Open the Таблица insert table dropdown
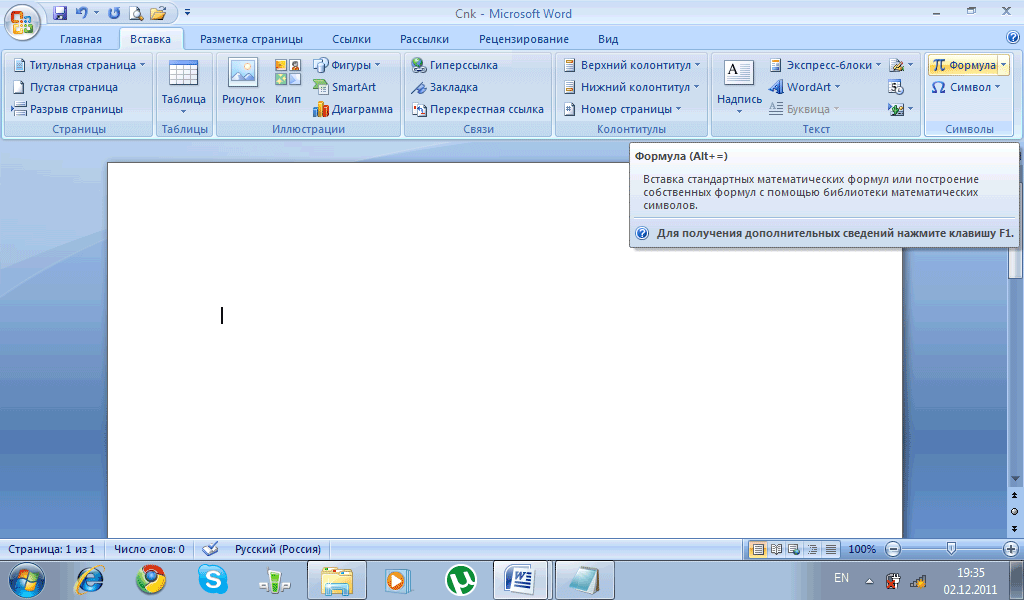 tap(184, 85)
